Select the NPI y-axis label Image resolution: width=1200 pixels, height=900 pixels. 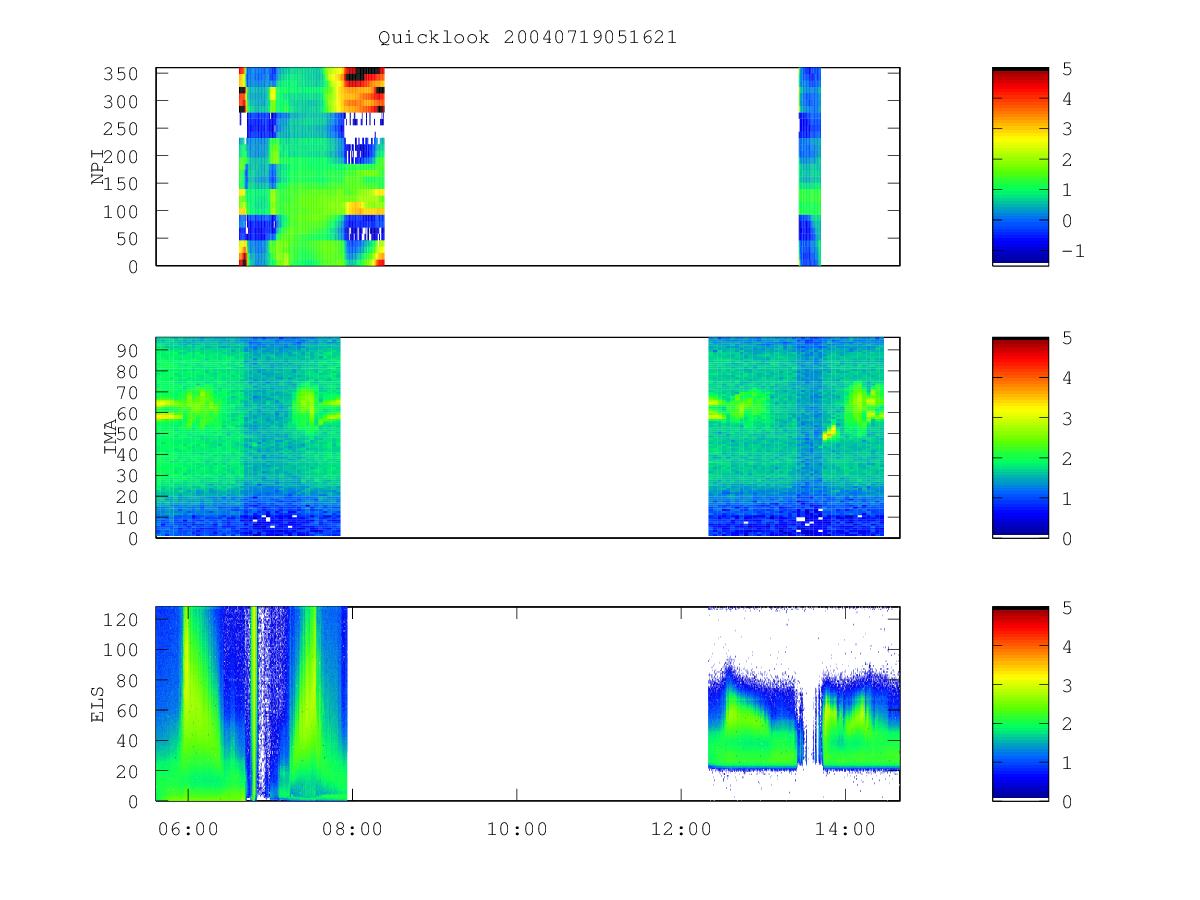[99, 167]
